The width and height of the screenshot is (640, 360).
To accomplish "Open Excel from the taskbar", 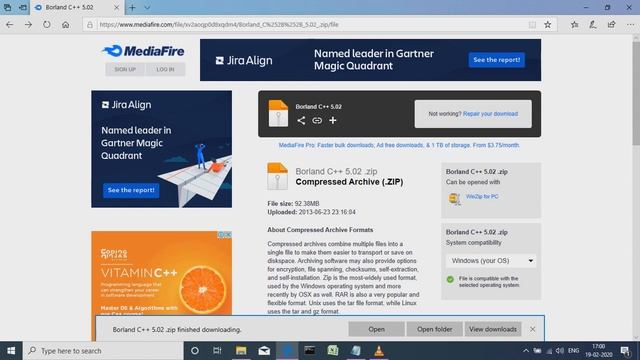I will click(333, 351).
